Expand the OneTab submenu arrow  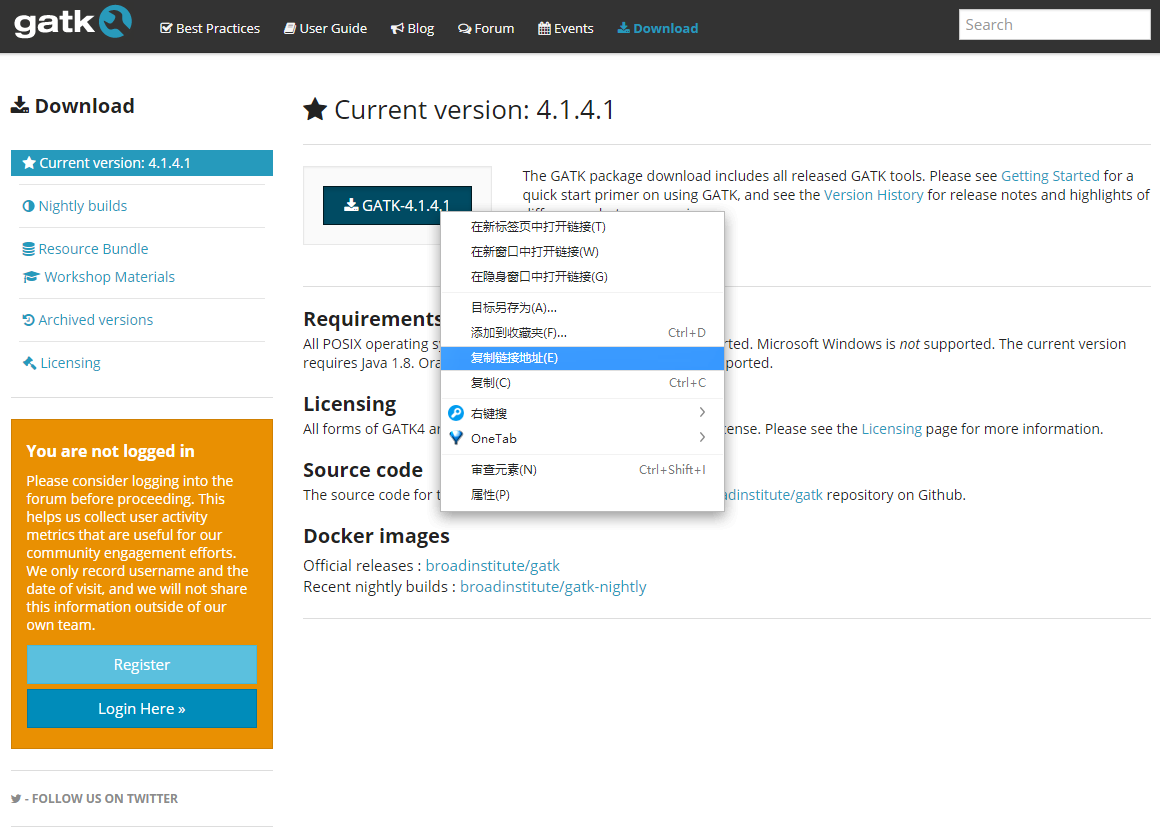(702, 438)
